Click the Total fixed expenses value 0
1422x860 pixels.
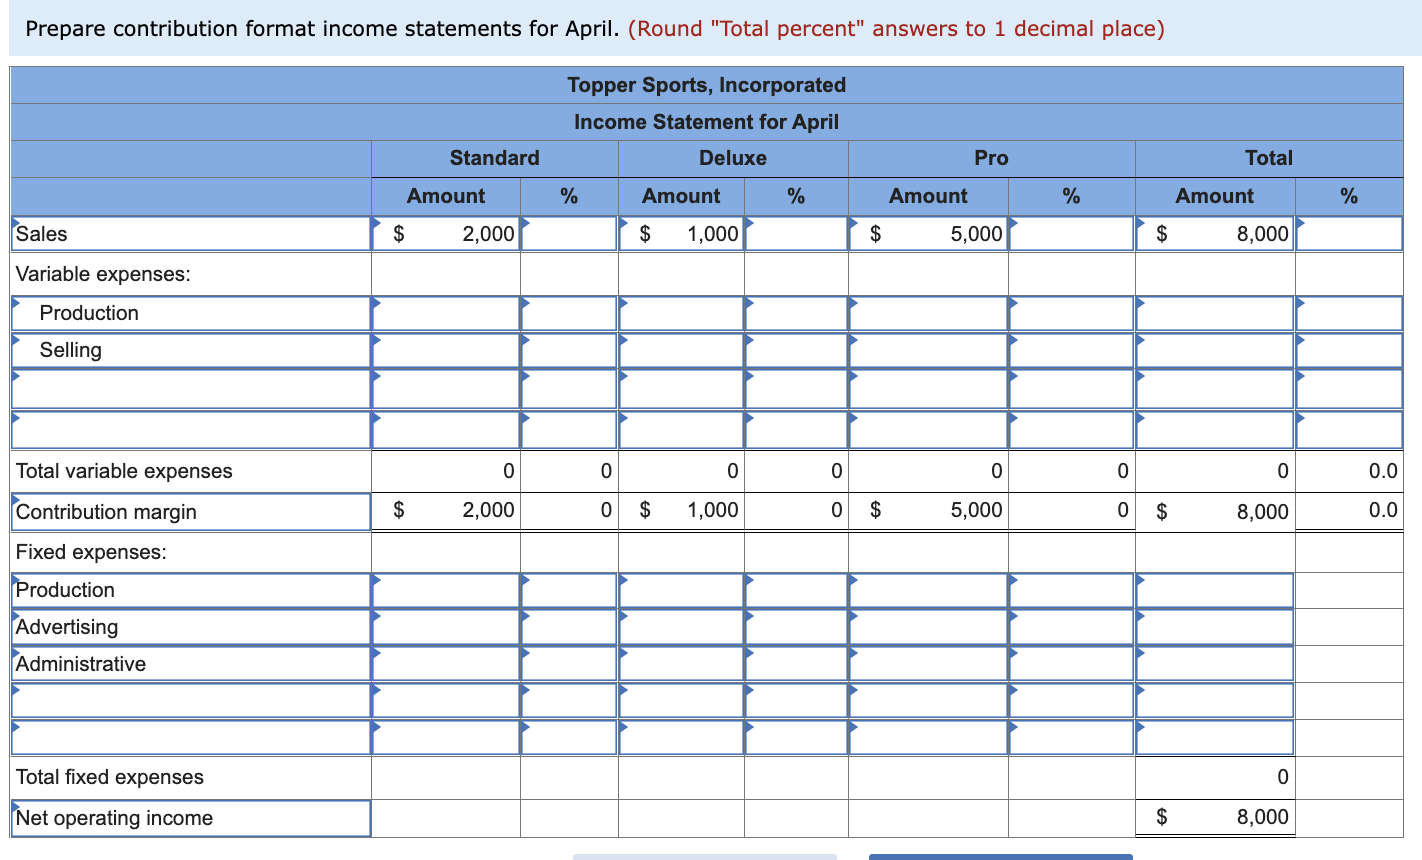click(1283, 777)
